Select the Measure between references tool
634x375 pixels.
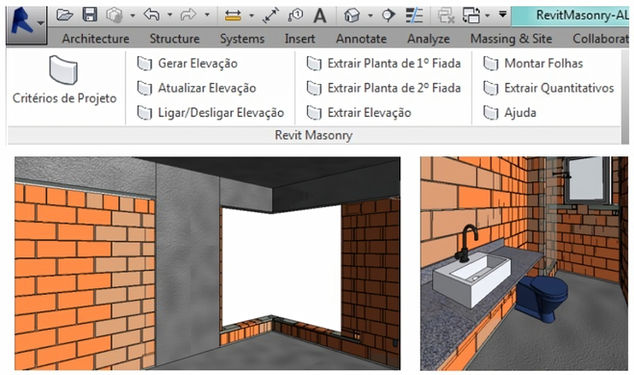click(233, 16)
